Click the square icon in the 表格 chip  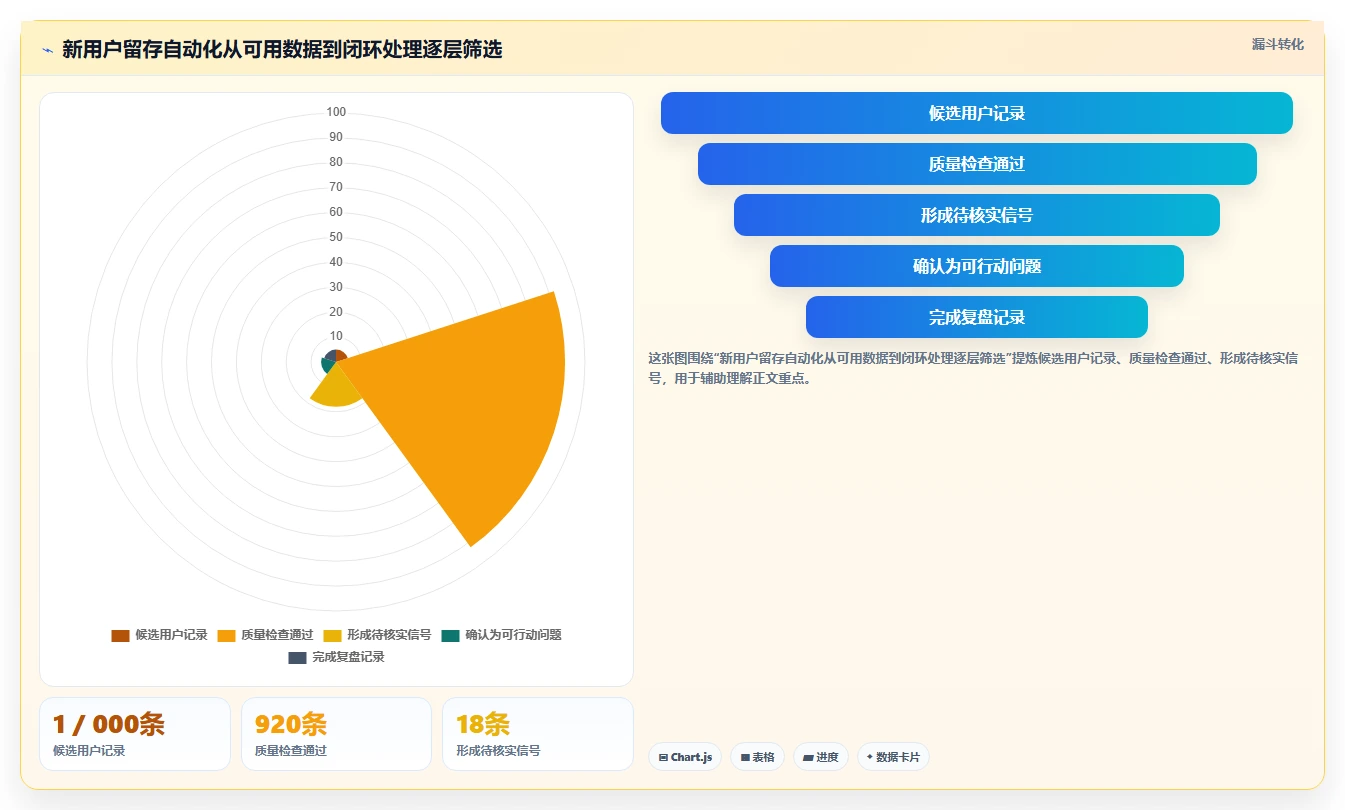point(745,758)
